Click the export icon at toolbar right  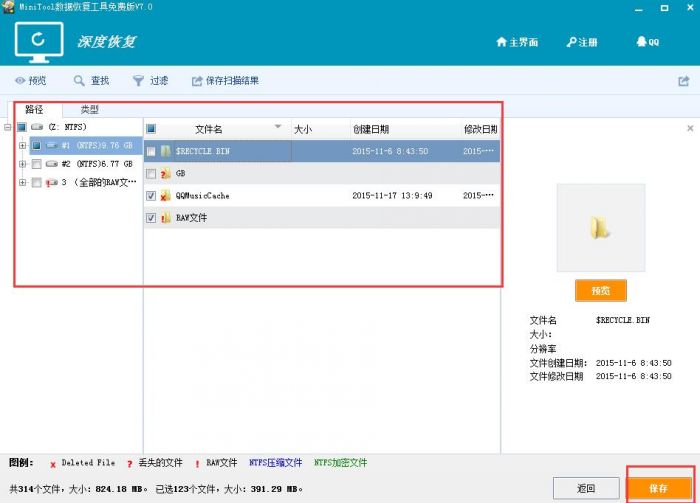tap(683, 81)
